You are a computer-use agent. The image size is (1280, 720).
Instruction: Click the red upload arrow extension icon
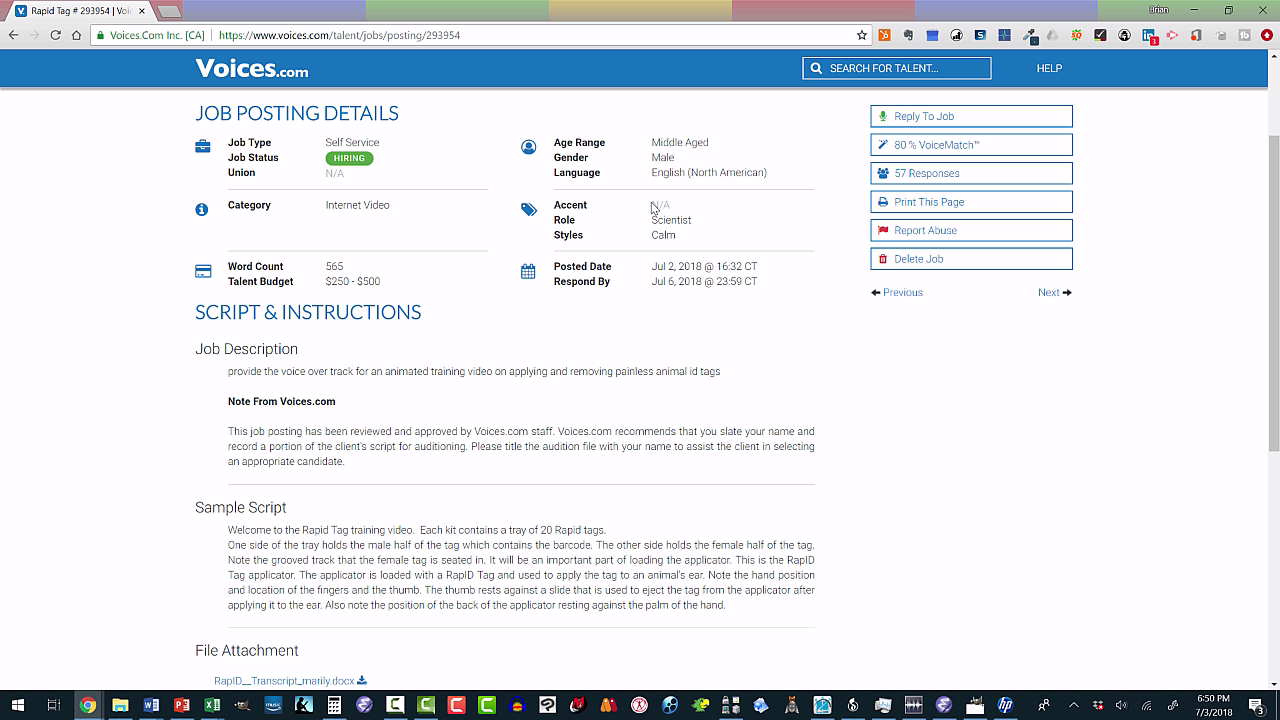coord(1266,35)
